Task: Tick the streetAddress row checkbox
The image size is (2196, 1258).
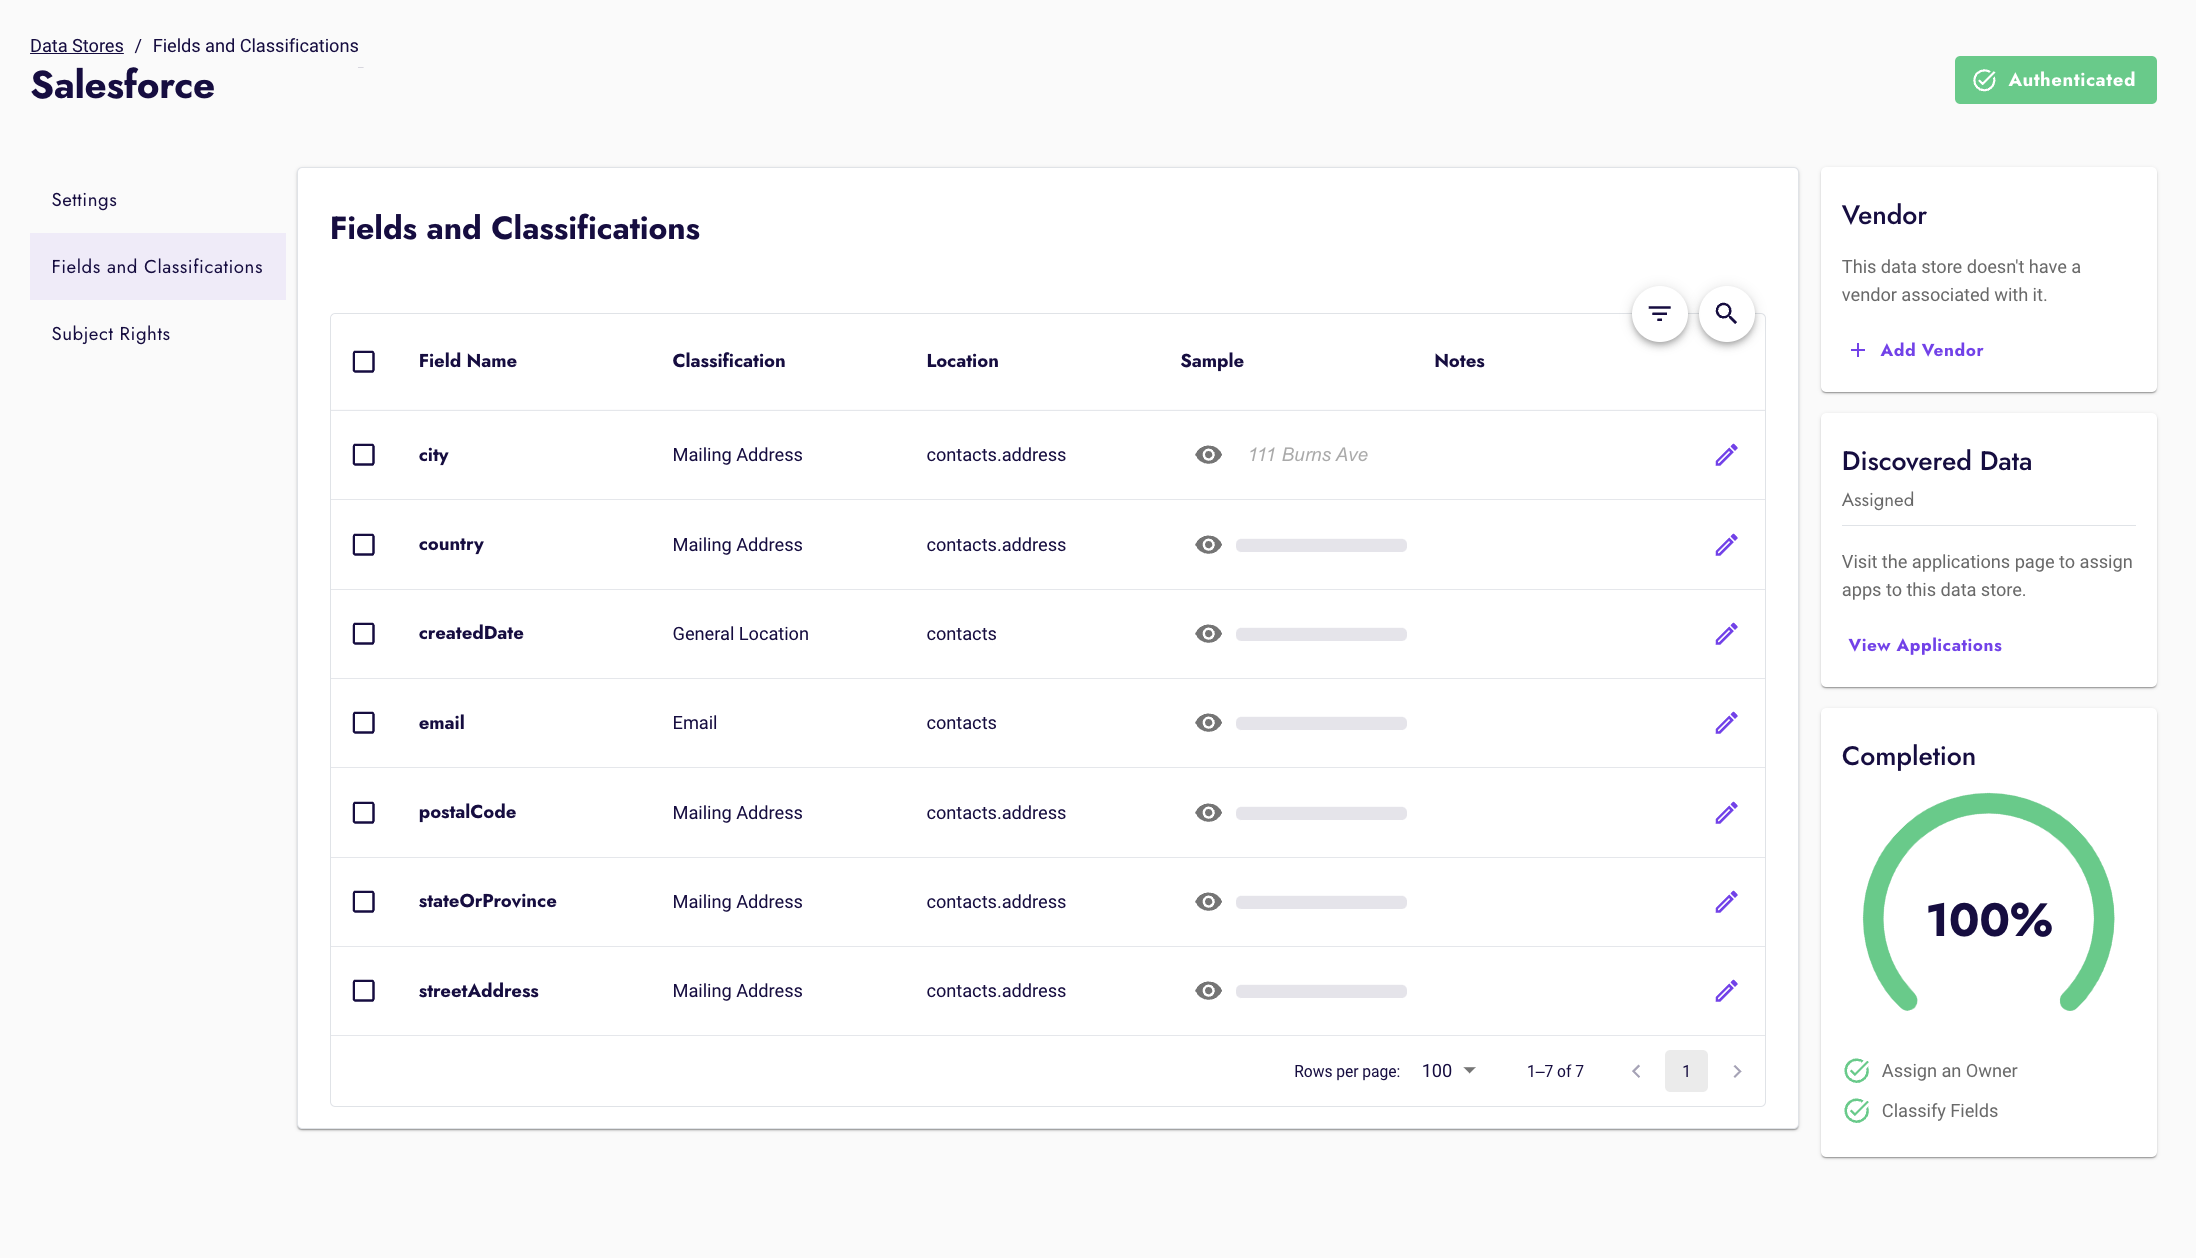Action: 364,991
